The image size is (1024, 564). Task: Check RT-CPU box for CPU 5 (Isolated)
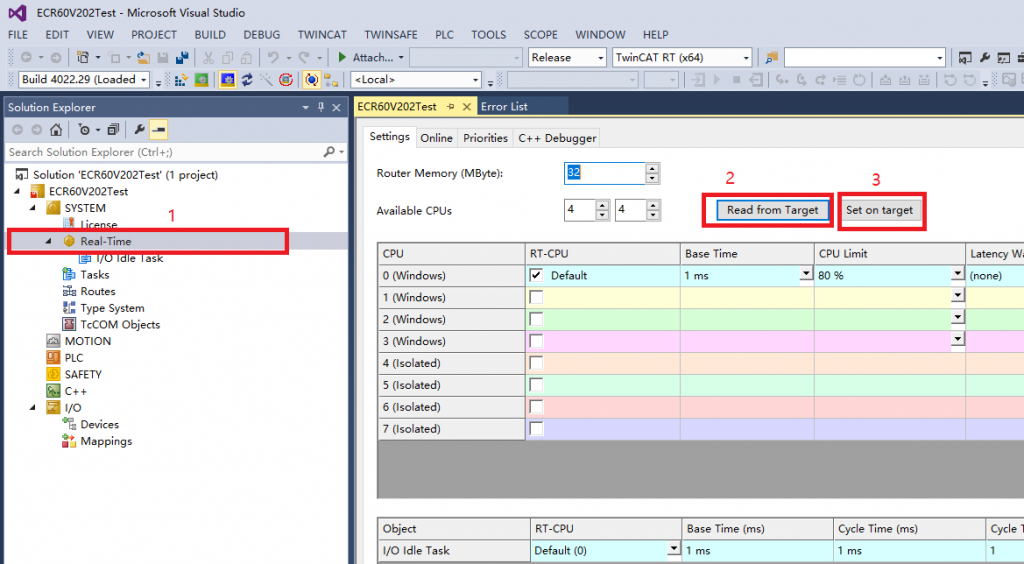536,384
